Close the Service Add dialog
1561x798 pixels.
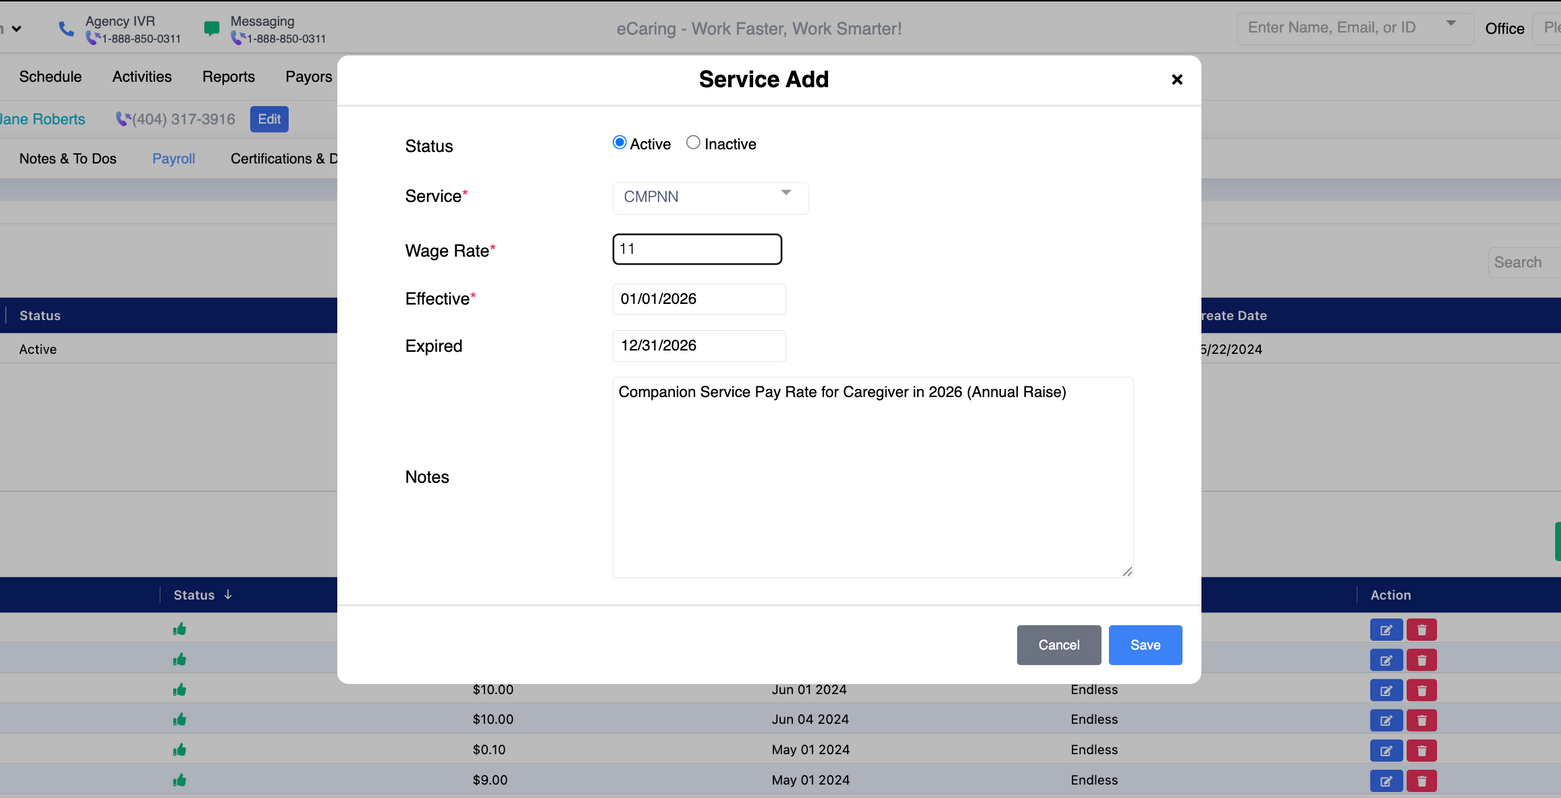point(1177,79)
